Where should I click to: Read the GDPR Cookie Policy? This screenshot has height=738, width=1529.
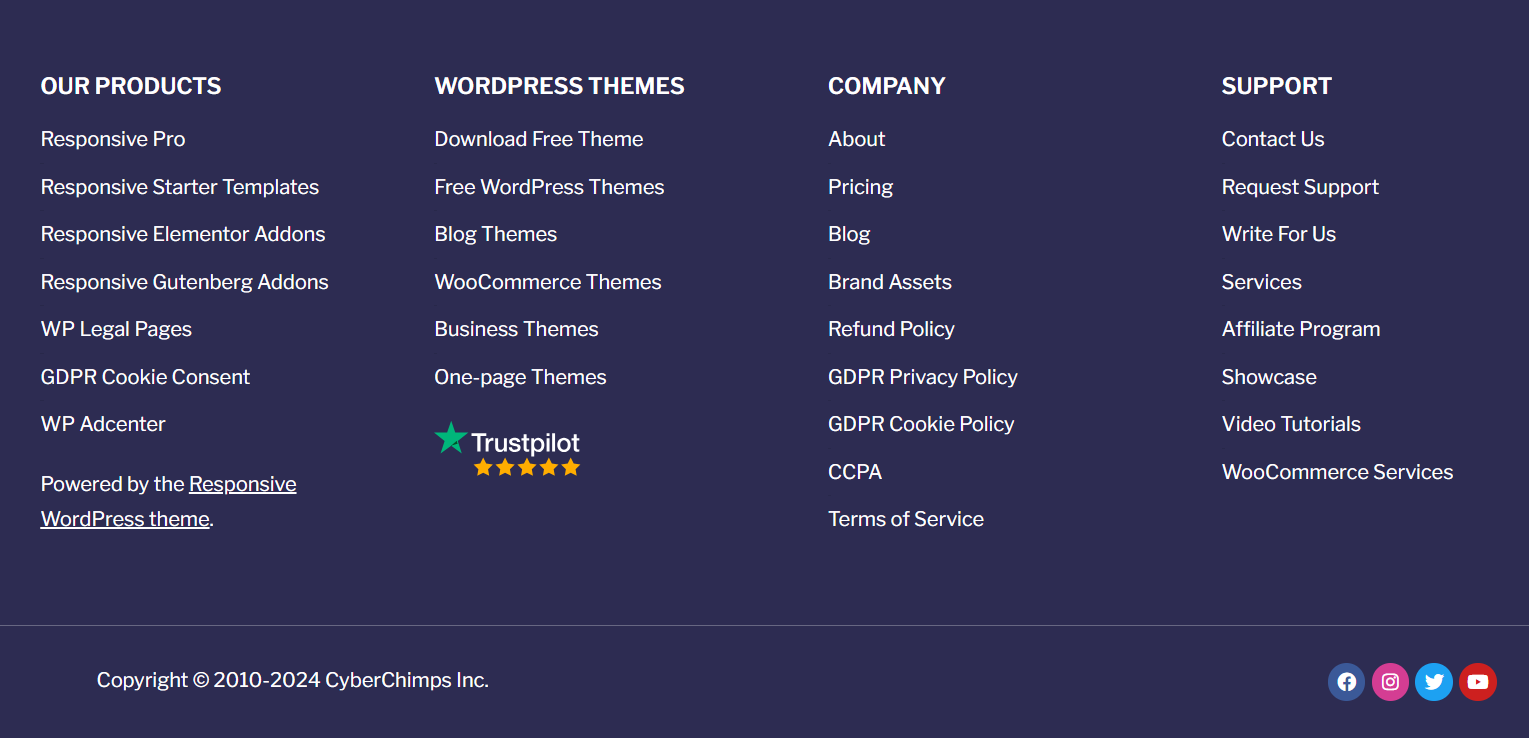pos(921,424)
